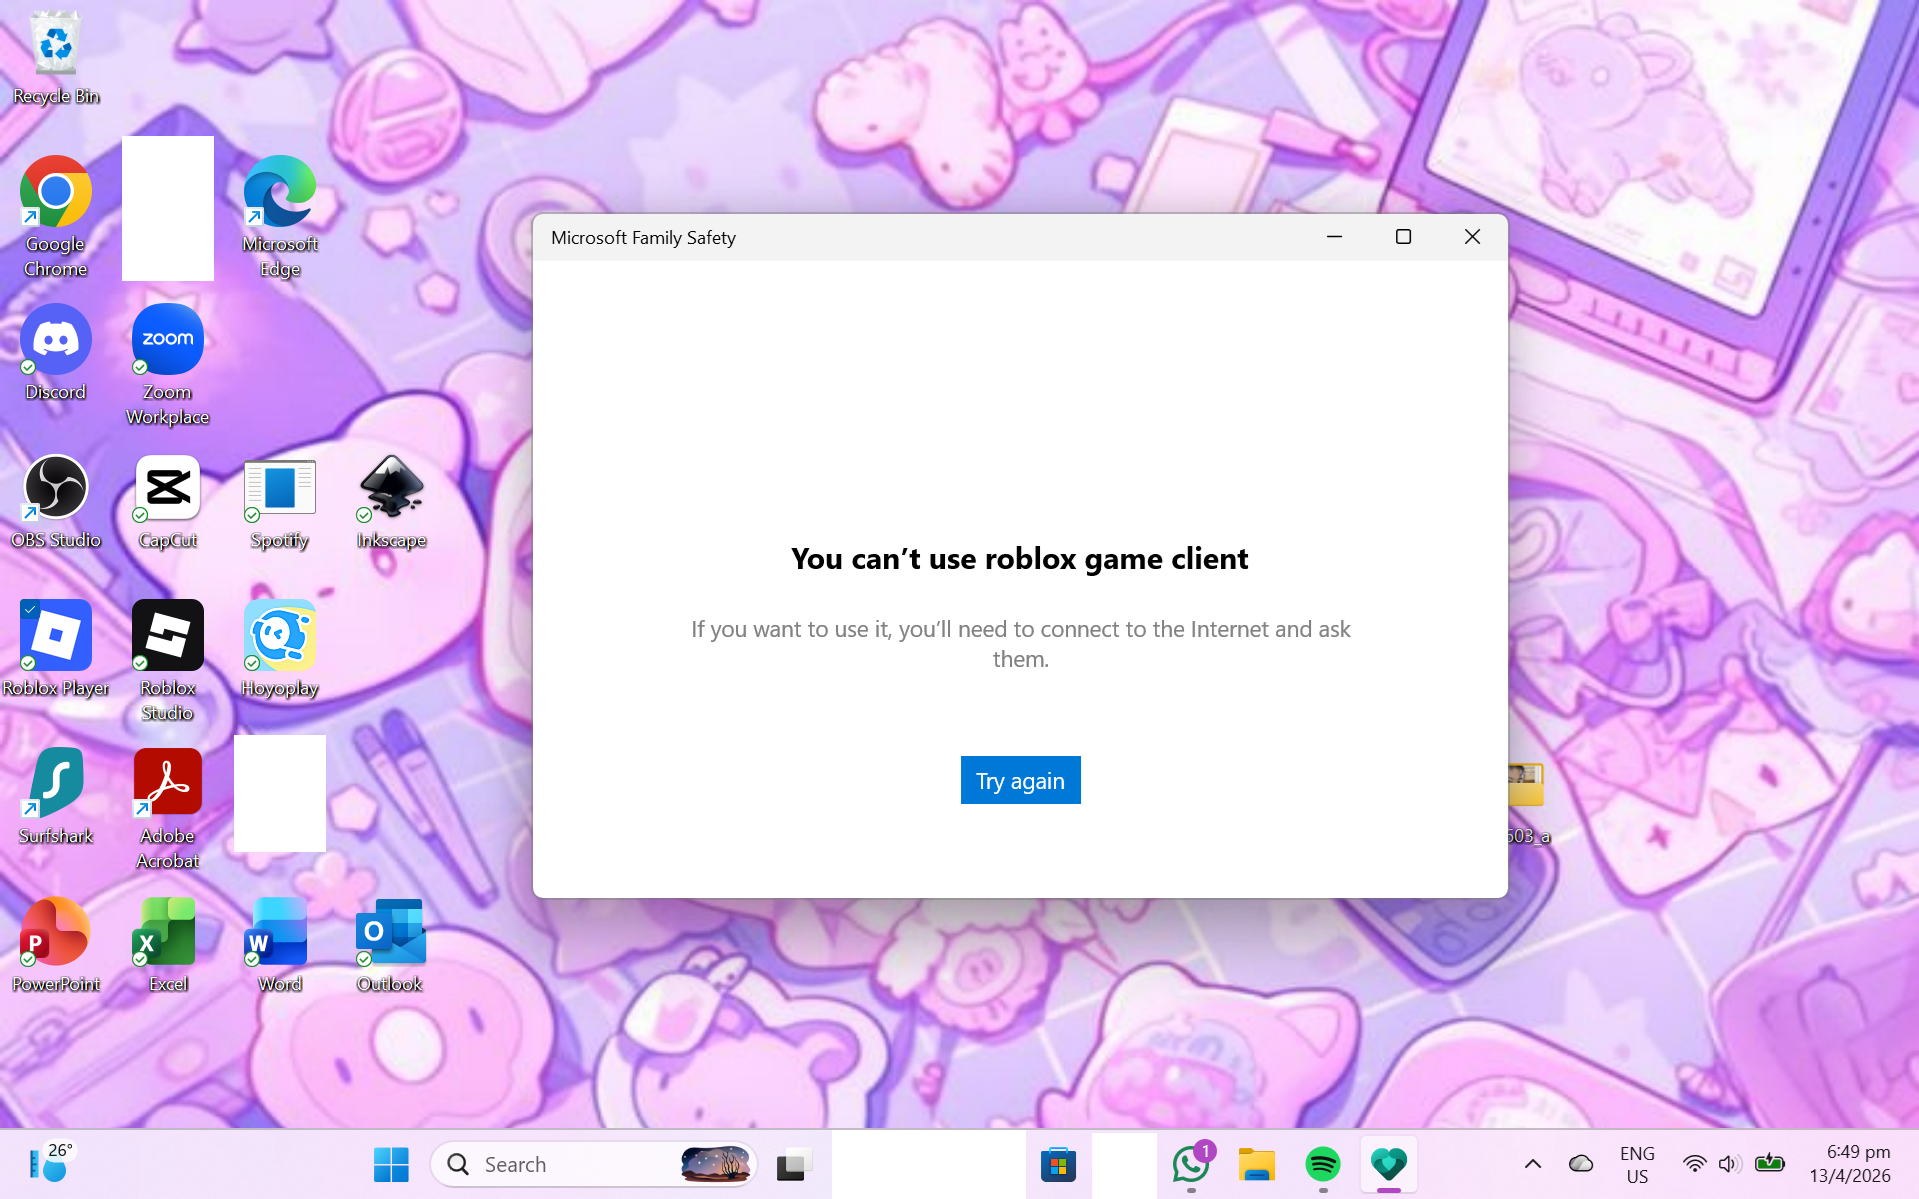This screenshot has height=1199, width=1919.
Task: Open the partially hidden desktop folder icon
Action: pyautogui.click(x=1527, y=804)
